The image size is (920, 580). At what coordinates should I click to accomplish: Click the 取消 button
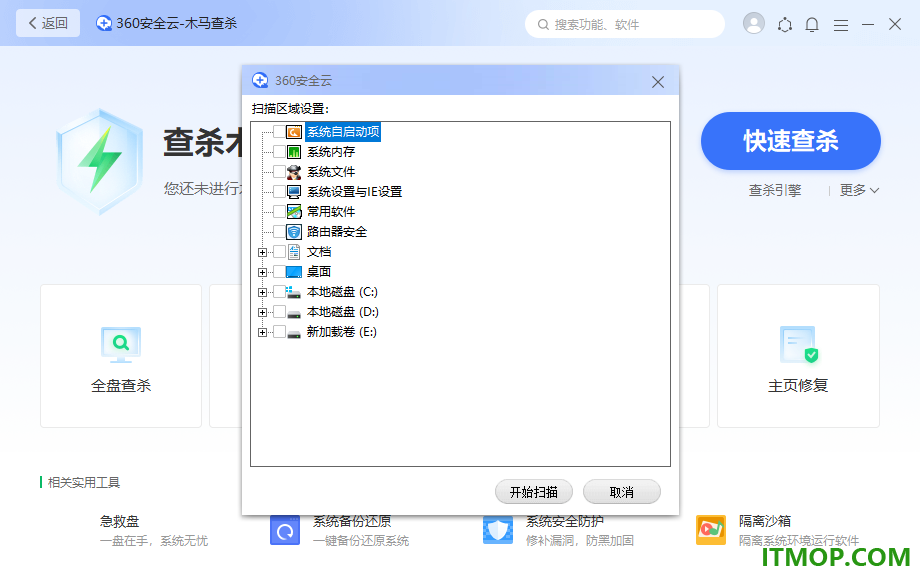pos(622,492)
